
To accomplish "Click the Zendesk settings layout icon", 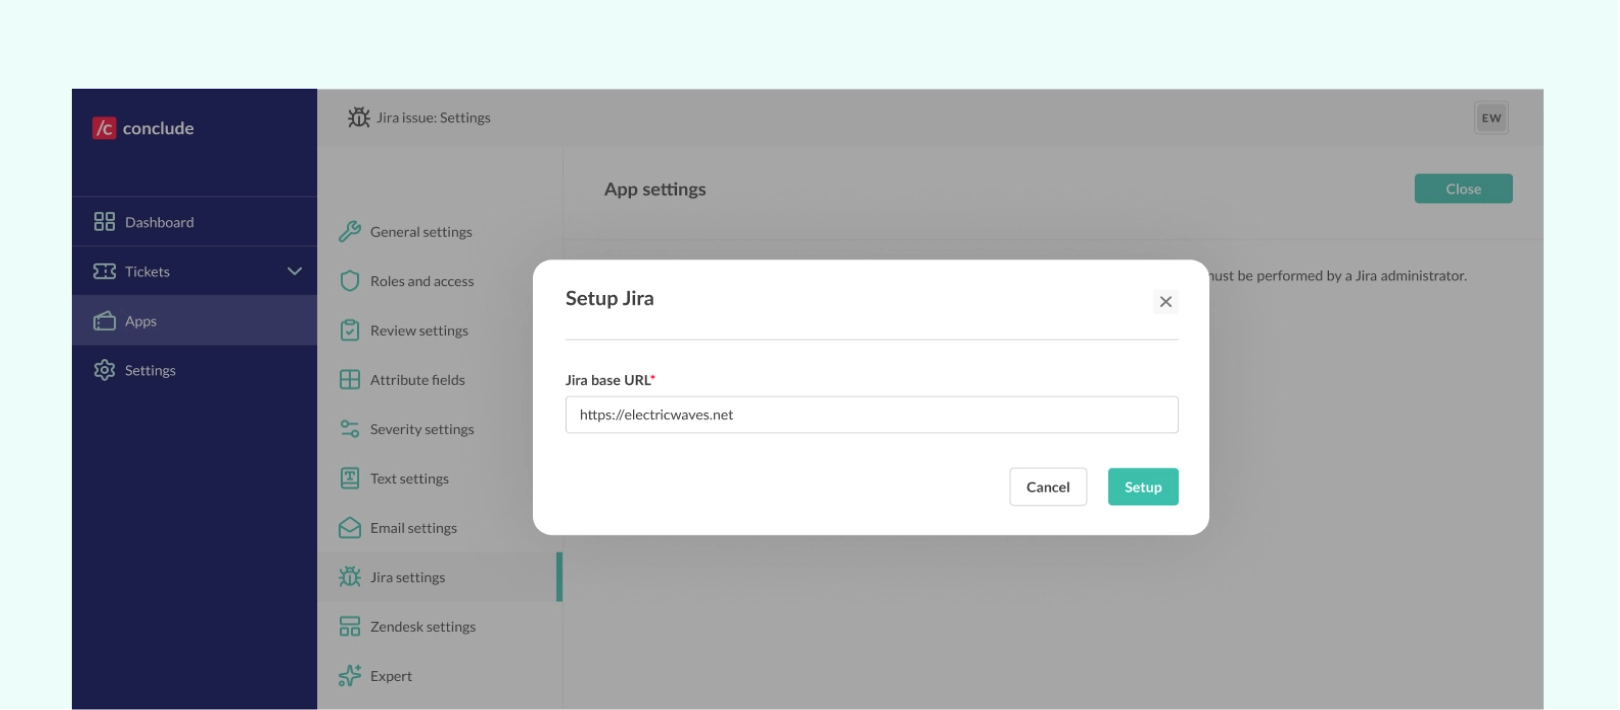I will pos(349,627).
